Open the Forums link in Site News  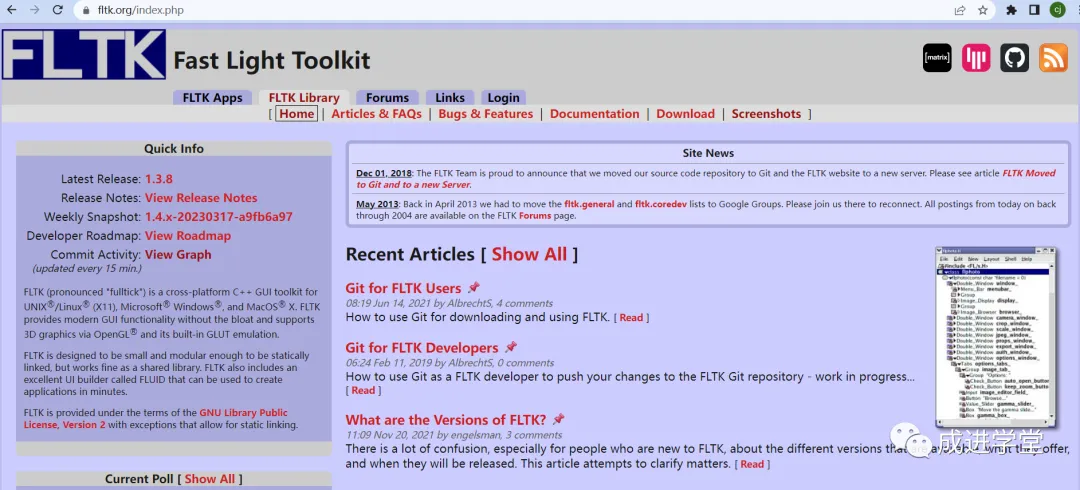(x=535, y=216)
